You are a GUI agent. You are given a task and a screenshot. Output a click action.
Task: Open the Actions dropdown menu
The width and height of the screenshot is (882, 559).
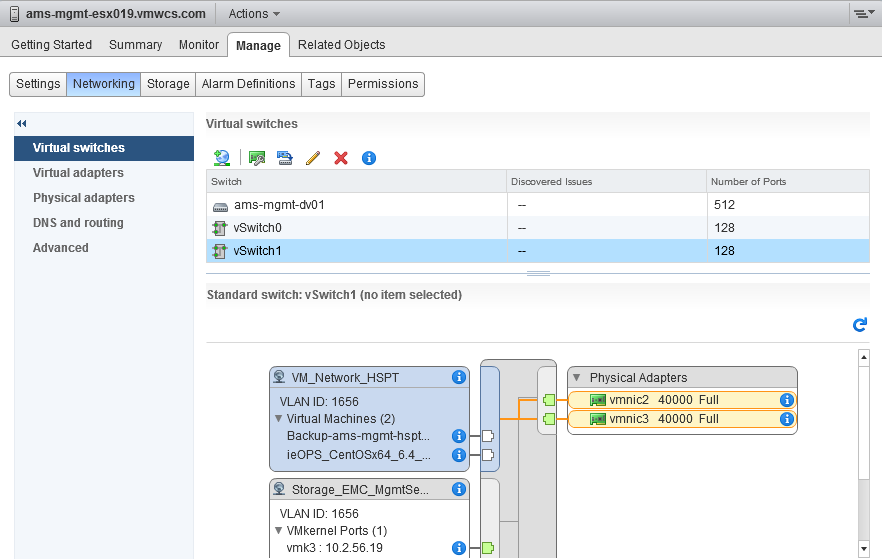254,14
